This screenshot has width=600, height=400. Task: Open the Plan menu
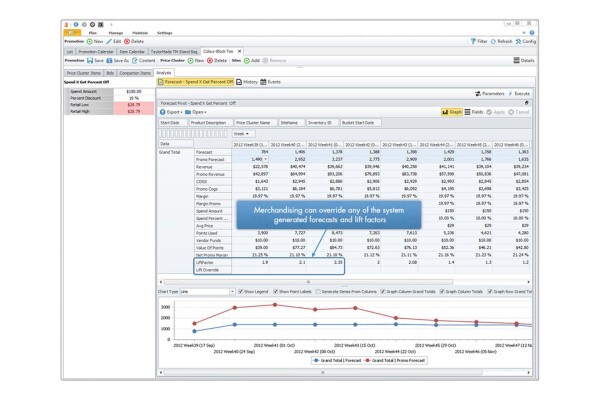point(93,33)
